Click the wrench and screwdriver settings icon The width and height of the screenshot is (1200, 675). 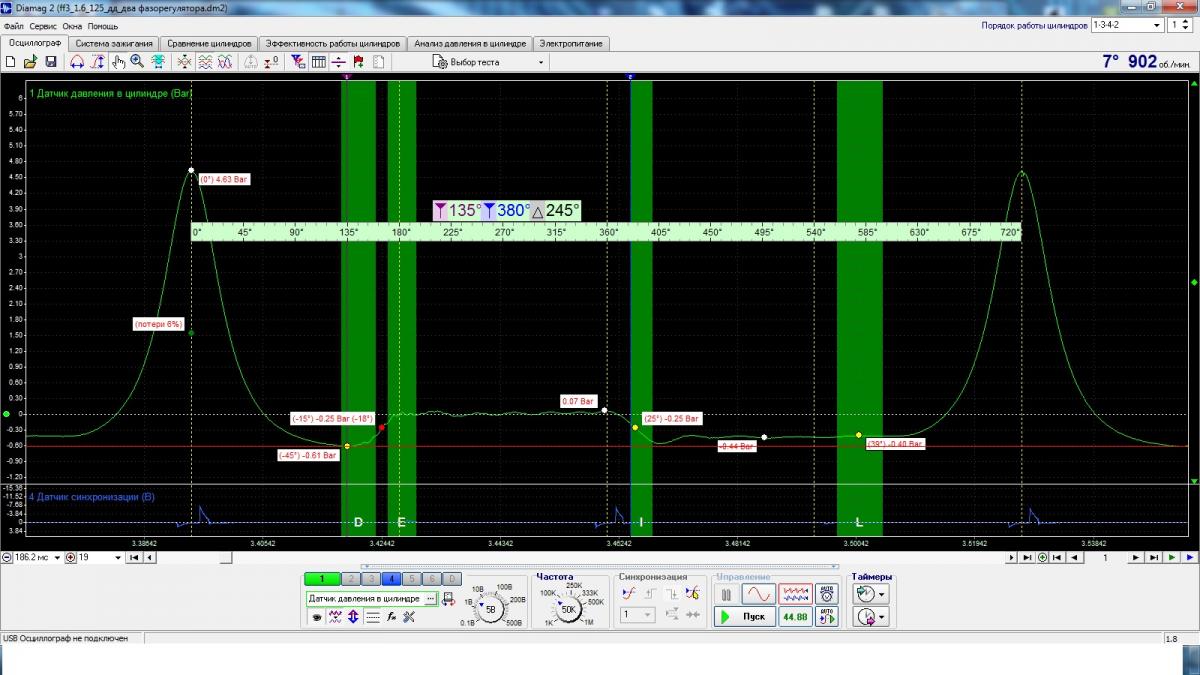[409, 616]
